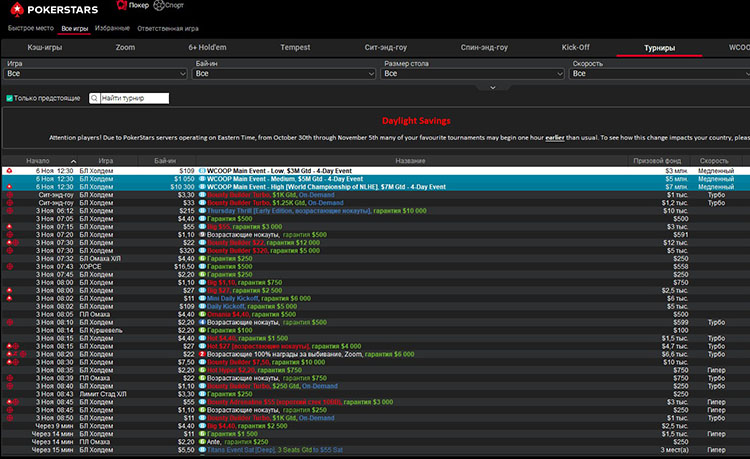Select the БЛ Омаха ХЛ Гарантия $250 row
The image size is (750, 459).
[376, 259]
